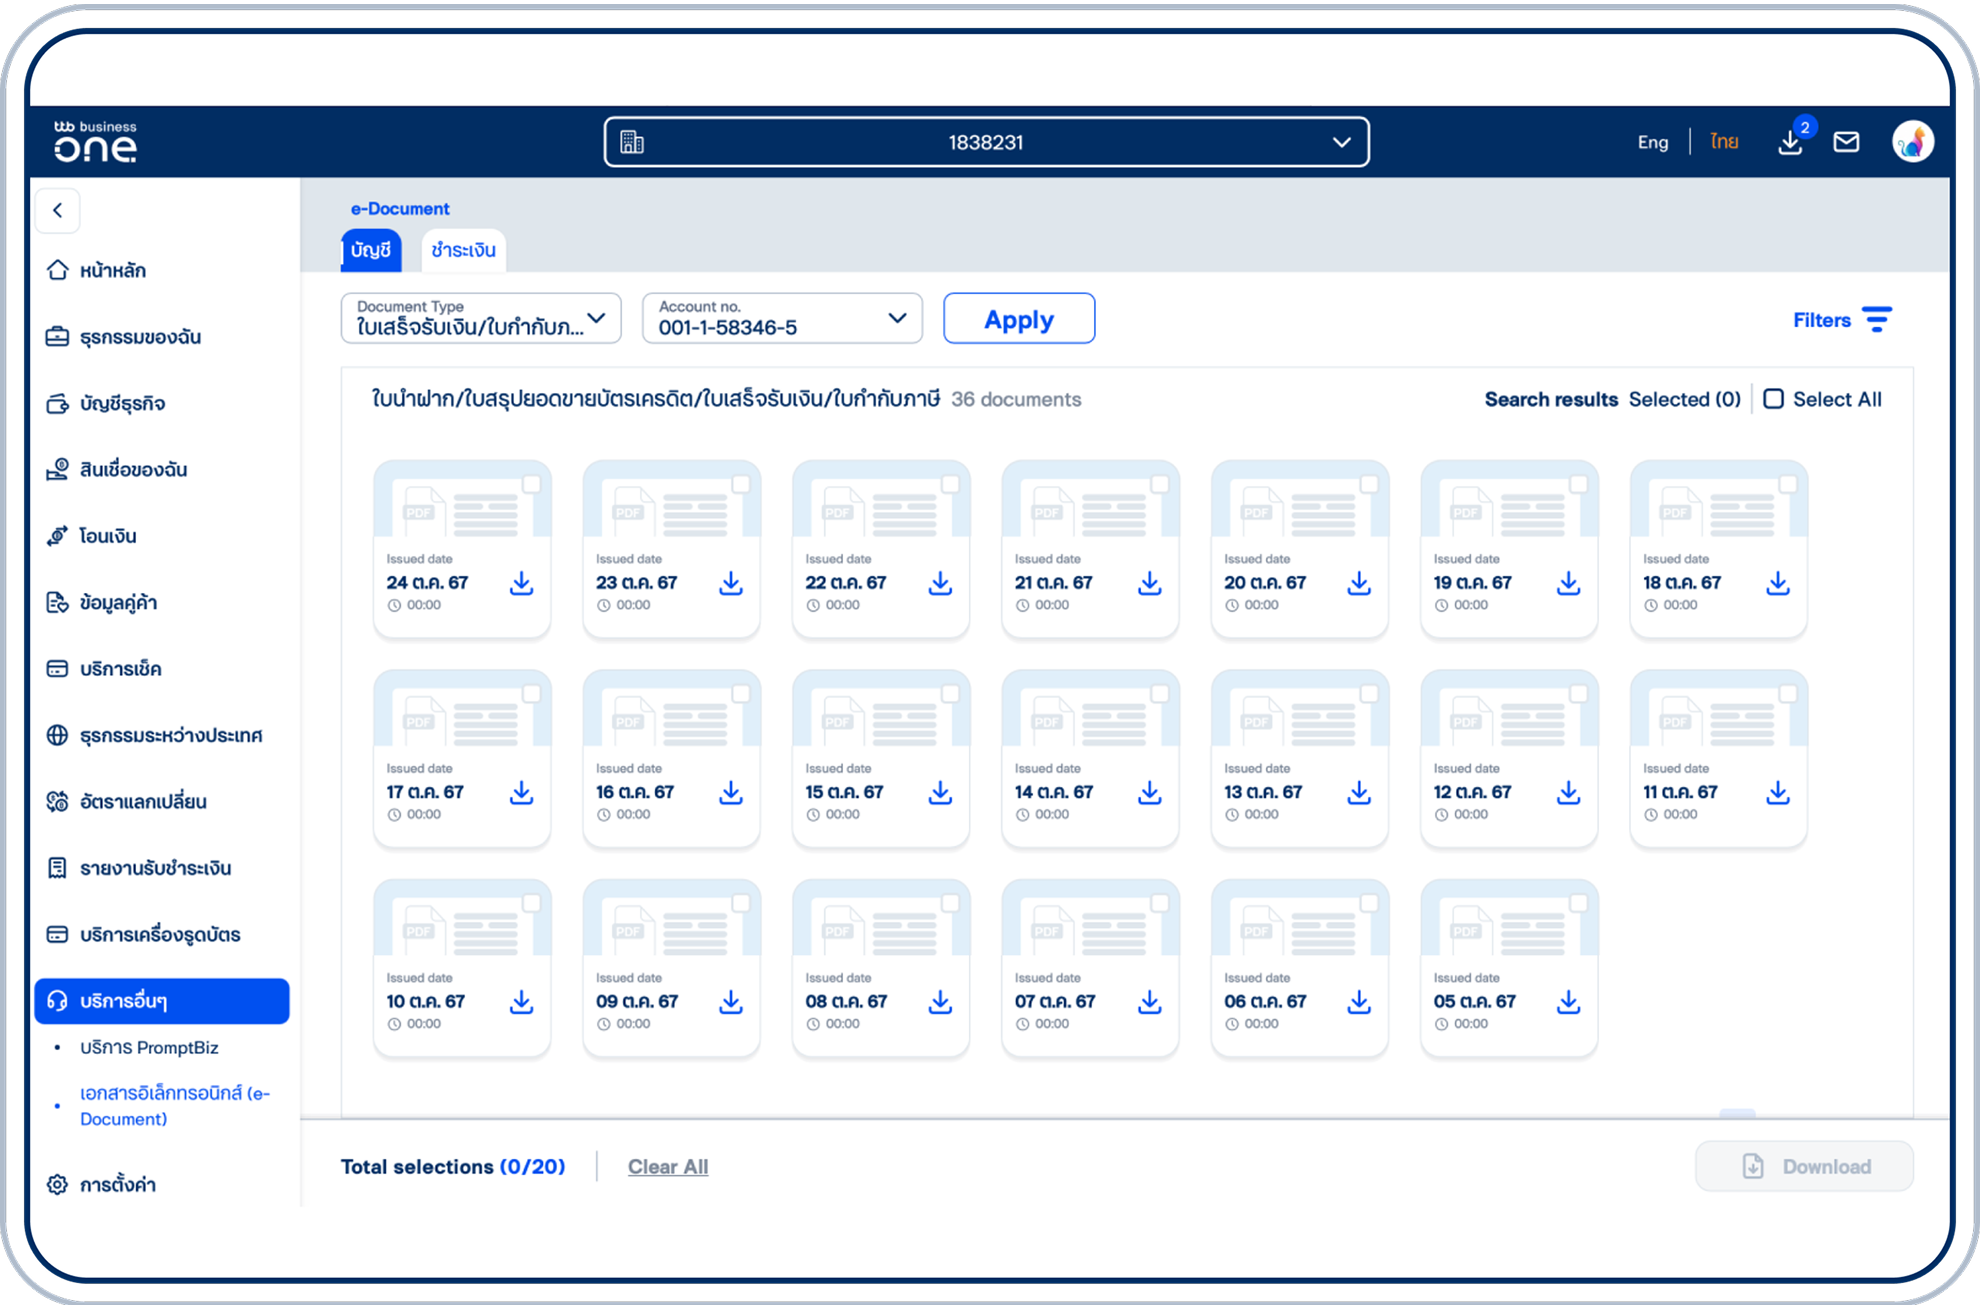Screen dimensions: 1980x1305
Task: Expand the Account no. dropdown
Action: 782,319
